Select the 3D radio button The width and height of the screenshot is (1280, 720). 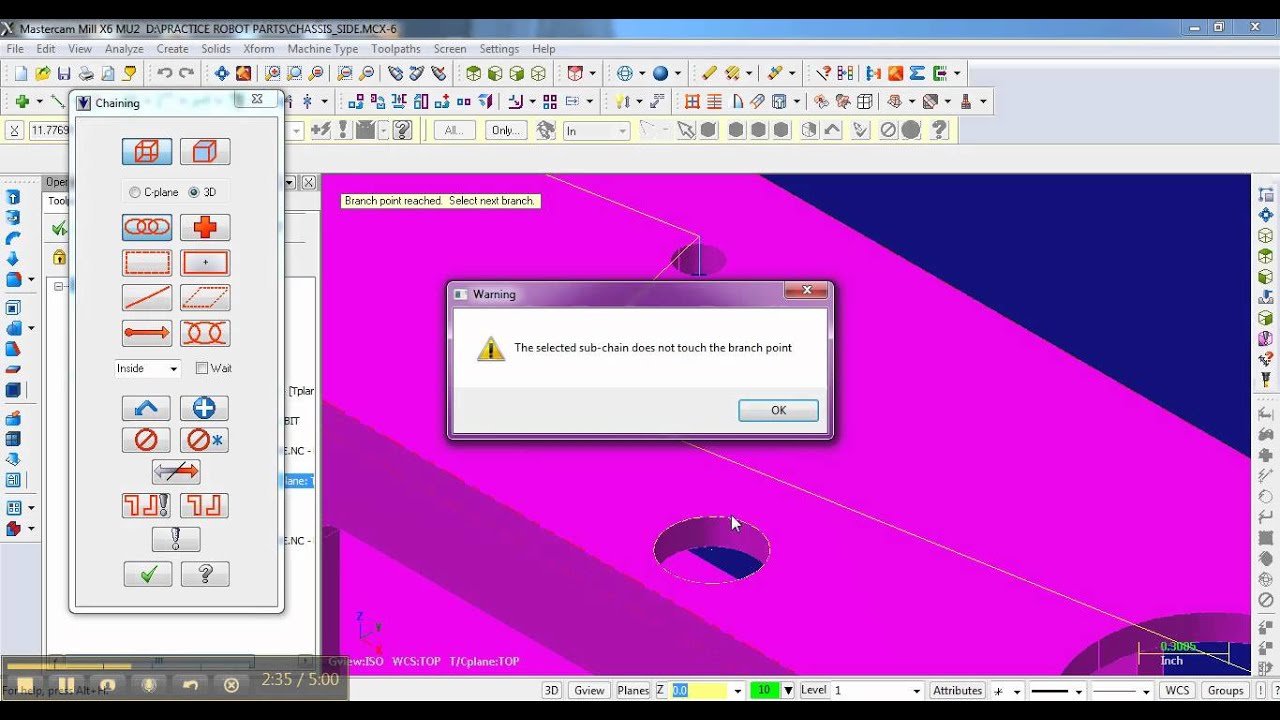pyautogui.click(x=194, y=192)
